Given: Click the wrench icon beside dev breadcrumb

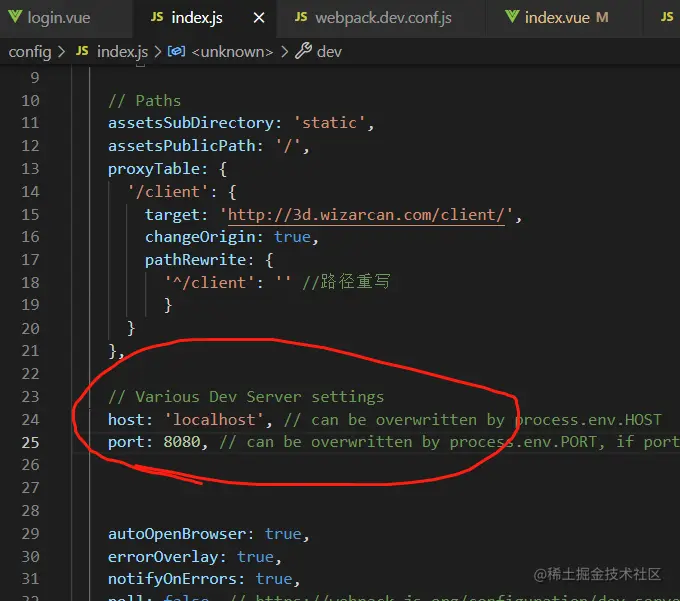Looking at the screenshot, I should click(303, 51).
